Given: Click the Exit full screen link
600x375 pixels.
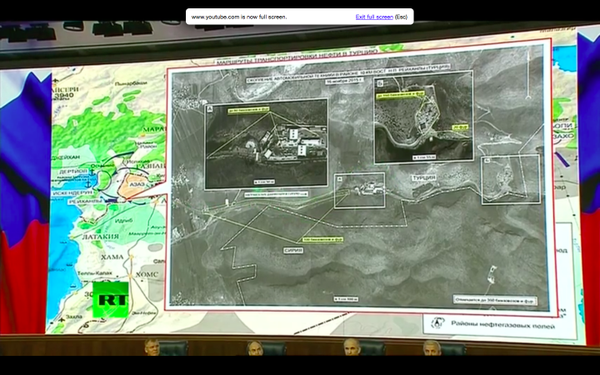Looking at the screenshot, I should pyautogui.click(x=374, y=17).
